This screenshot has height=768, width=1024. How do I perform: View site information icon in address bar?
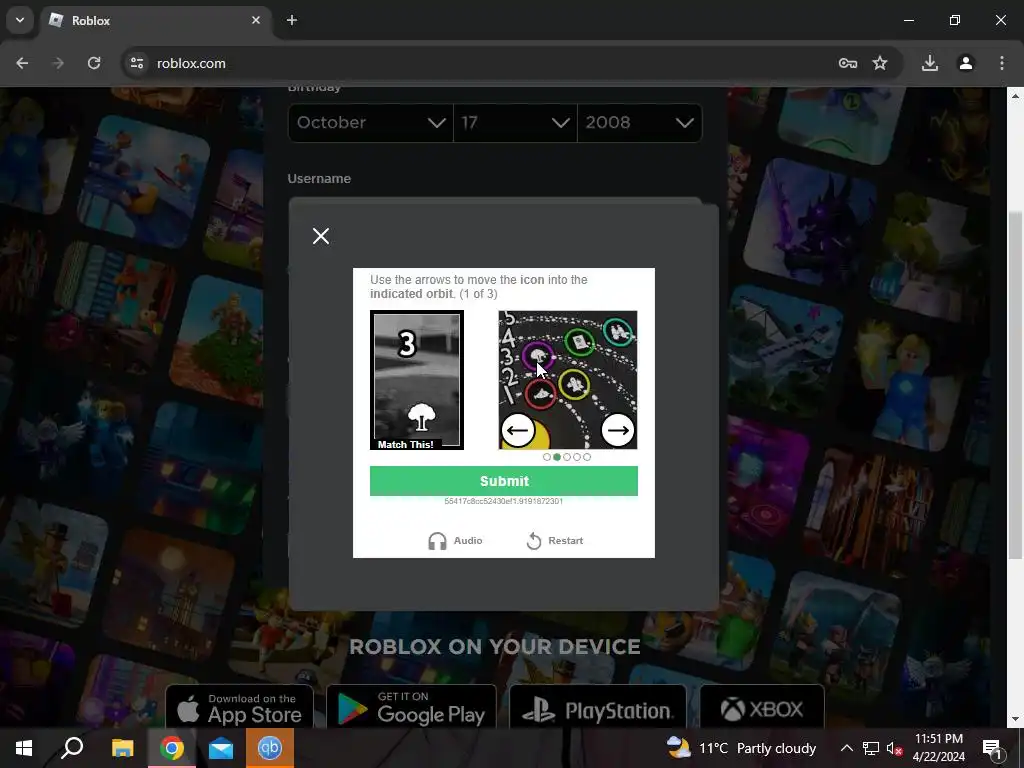coord(136,63)
